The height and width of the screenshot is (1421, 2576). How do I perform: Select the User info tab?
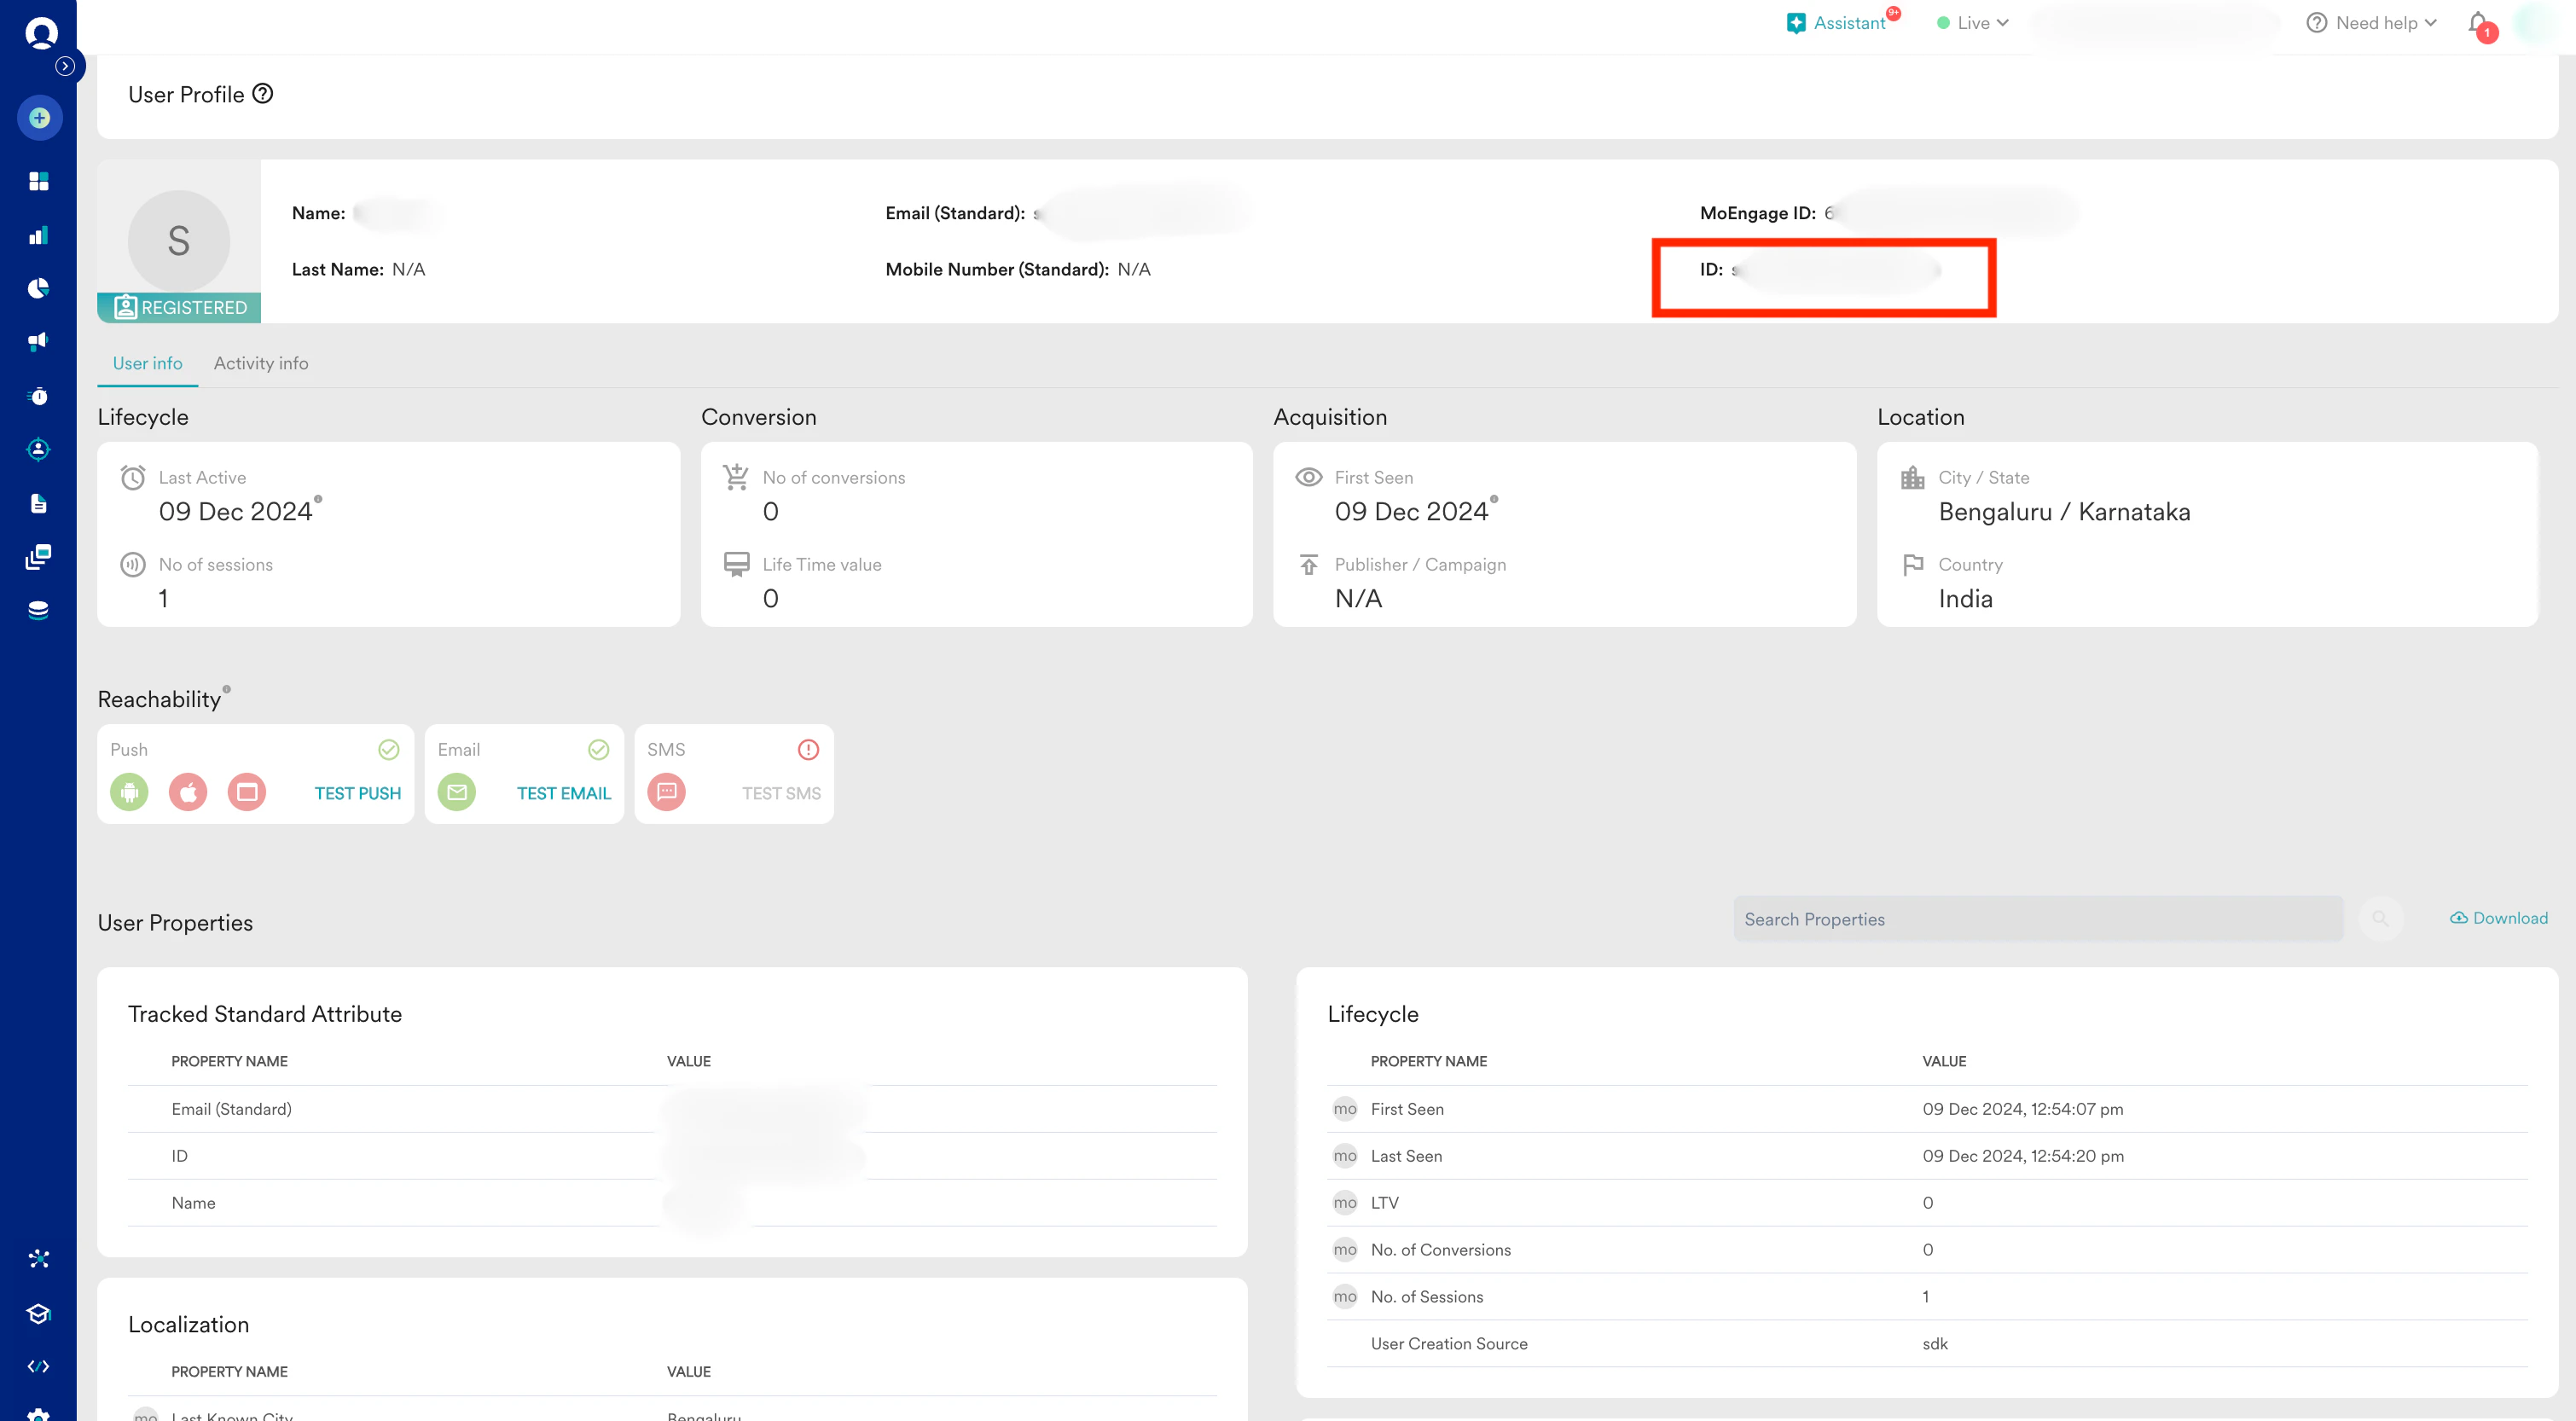(x=147, y=363)
